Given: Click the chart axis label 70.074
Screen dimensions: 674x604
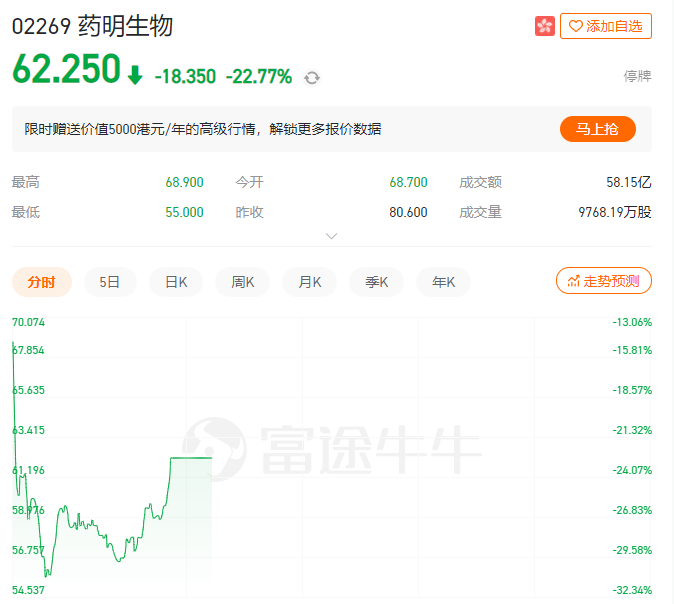Looking at the screenshot, I should (28, 322).
